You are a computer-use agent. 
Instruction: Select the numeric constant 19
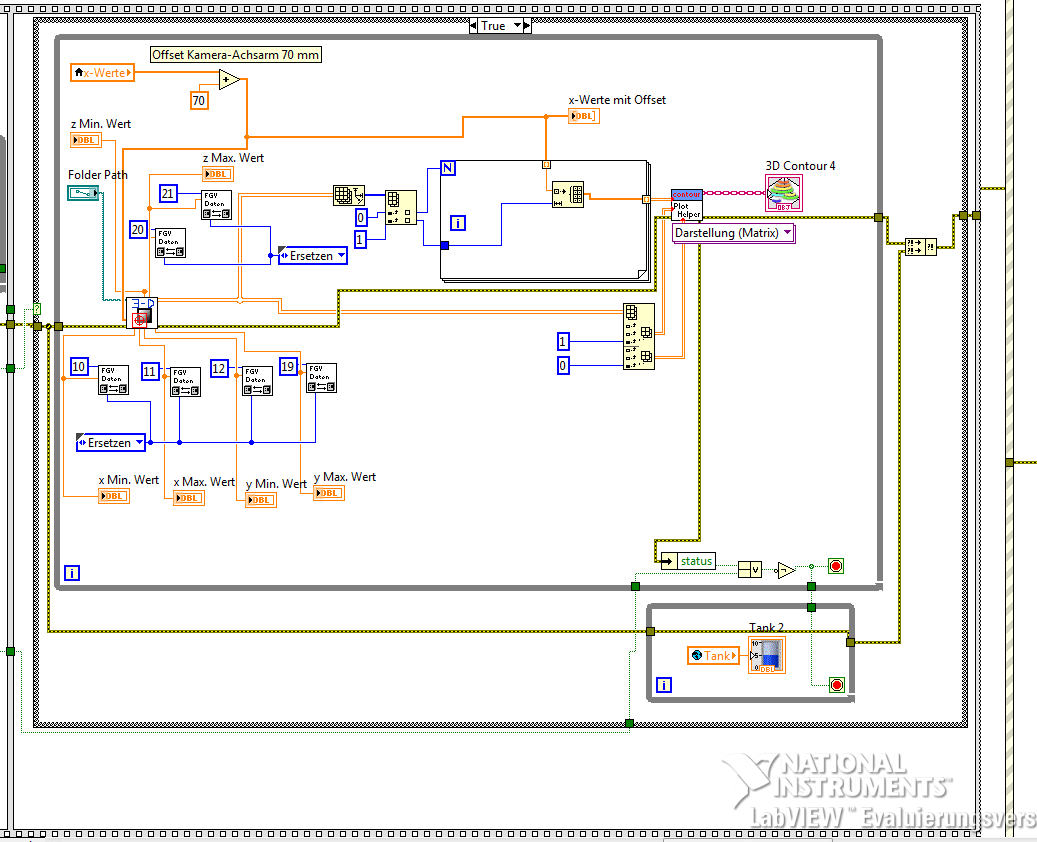[288, 366]
